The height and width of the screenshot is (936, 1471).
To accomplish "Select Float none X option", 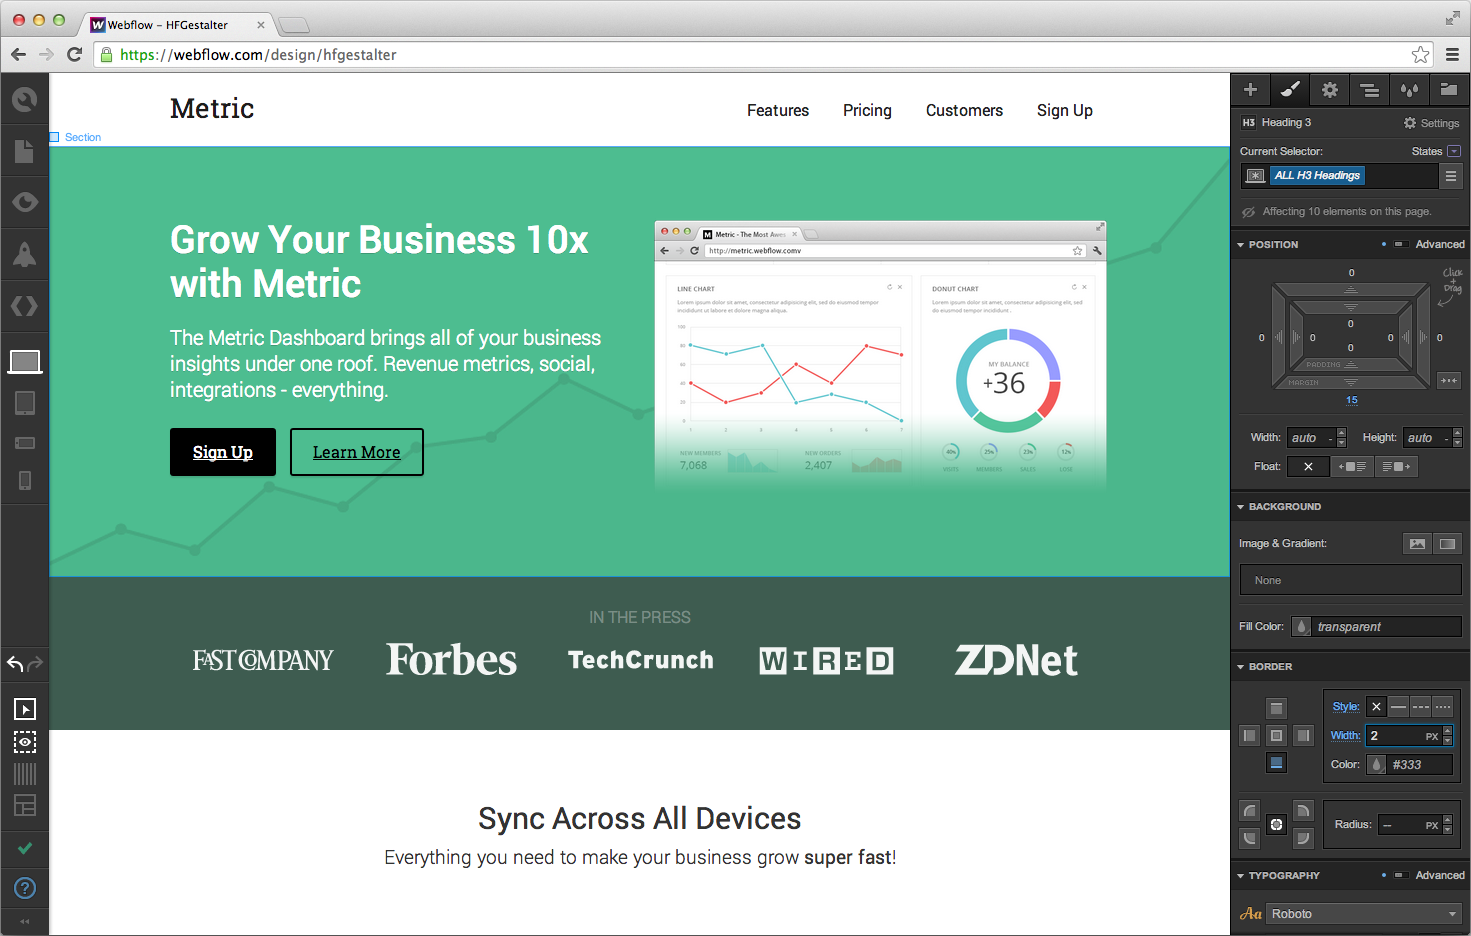I will pyautogui.click(x=1308, y=466).
